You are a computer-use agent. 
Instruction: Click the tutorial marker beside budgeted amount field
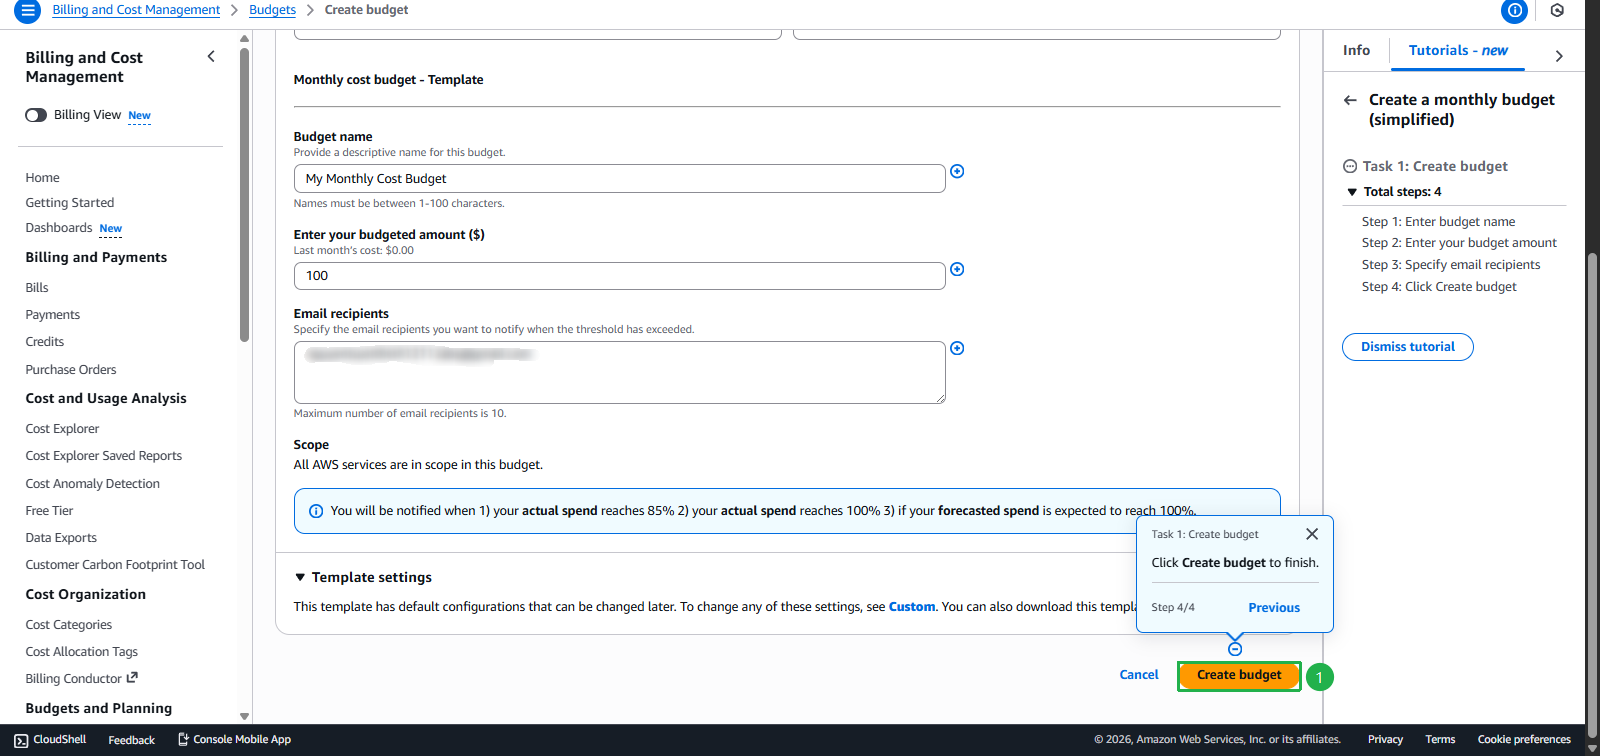click(957, 270)
